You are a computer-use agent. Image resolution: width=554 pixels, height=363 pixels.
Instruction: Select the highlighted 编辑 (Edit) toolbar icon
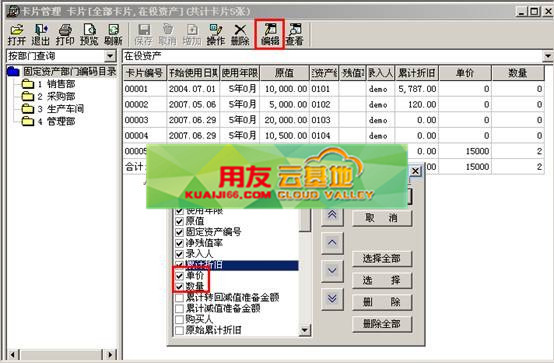[270, 35]
